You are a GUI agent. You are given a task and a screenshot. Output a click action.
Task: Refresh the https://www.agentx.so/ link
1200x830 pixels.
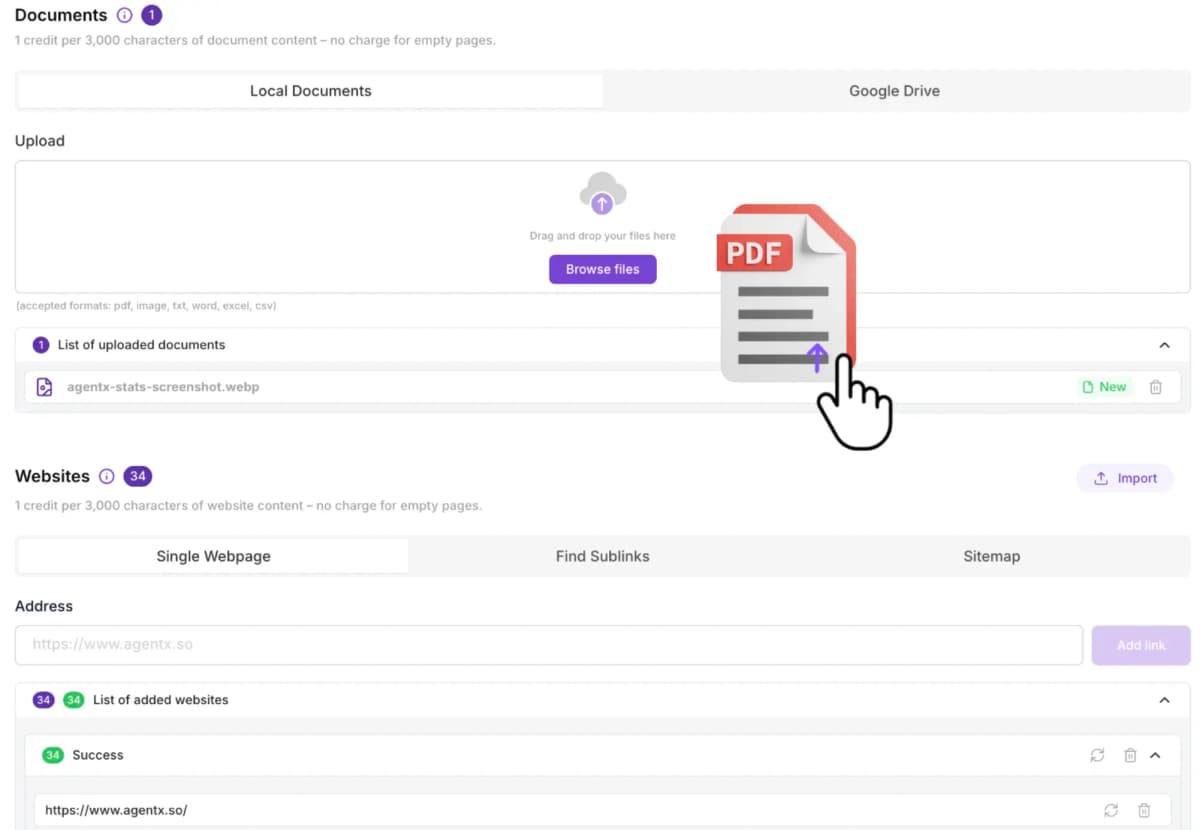(x=1111, y=810)
